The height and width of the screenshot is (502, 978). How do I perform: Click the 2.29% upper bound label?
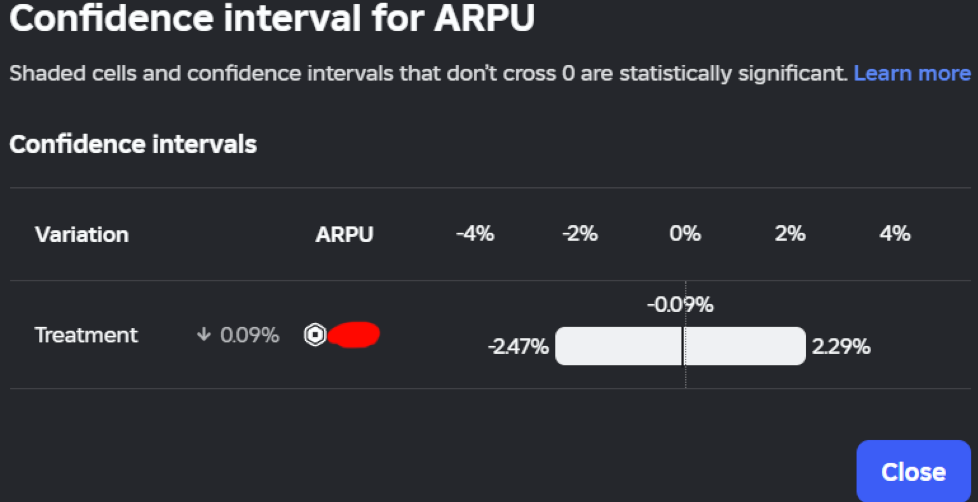tap(841, 347)
